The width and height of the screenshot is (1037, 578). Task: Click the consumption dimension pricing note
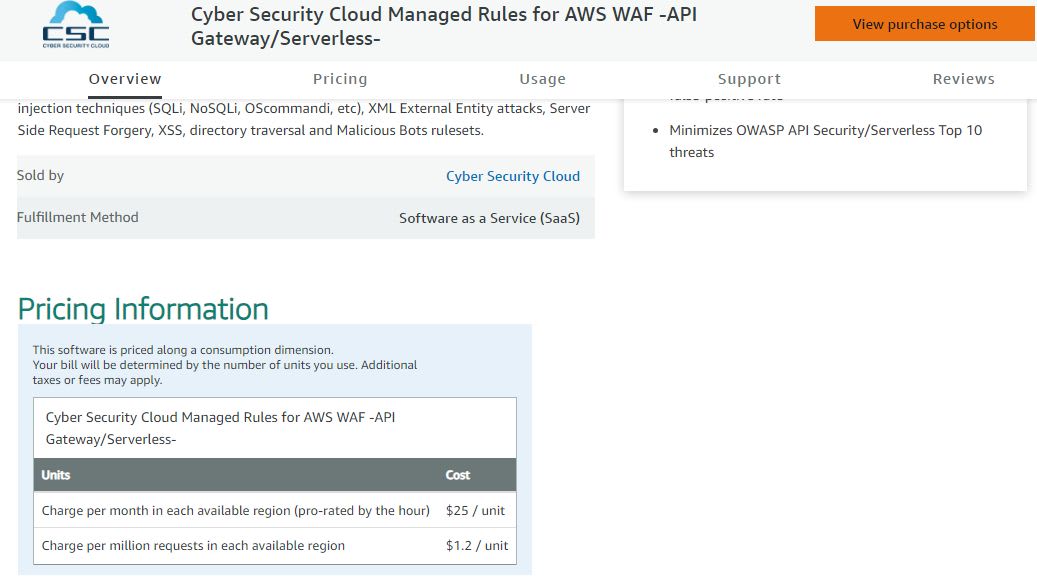click(x=225, y=365)
